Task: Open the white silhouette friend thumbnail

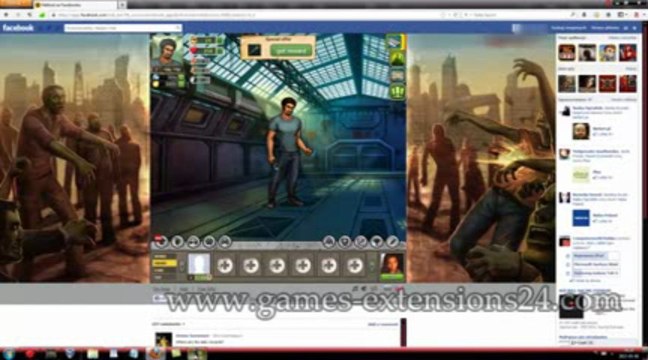Action: (199, 265)
